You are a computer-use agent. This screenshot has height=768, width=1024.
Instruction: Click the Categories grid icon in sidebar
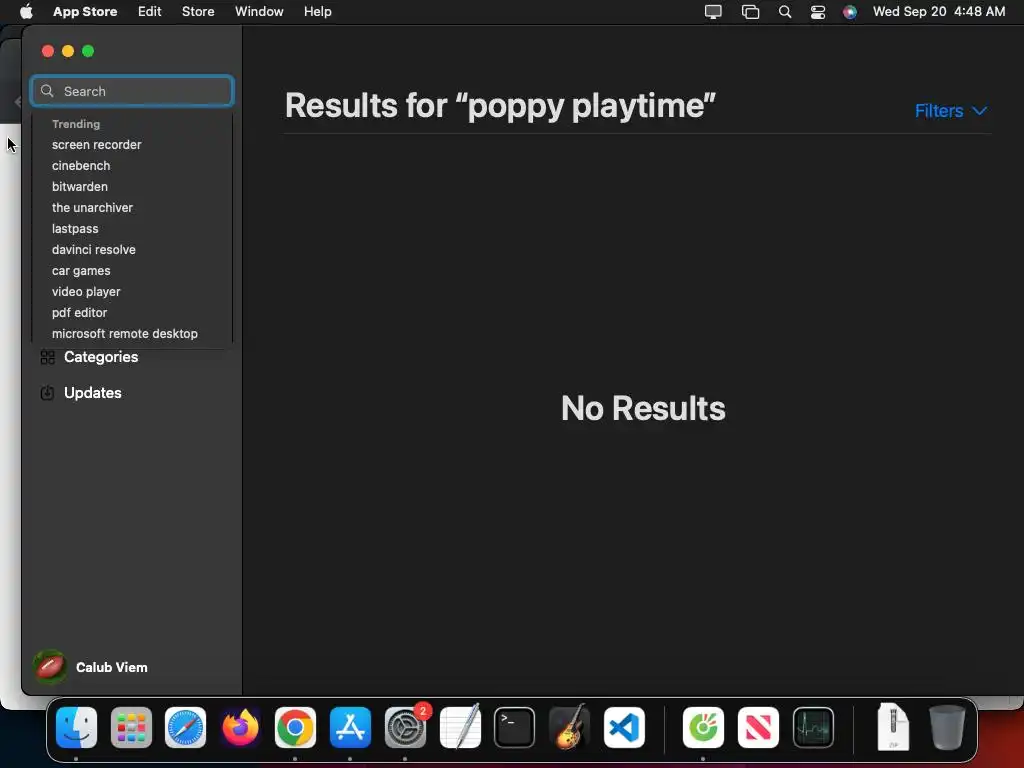(x=47, y=357)
